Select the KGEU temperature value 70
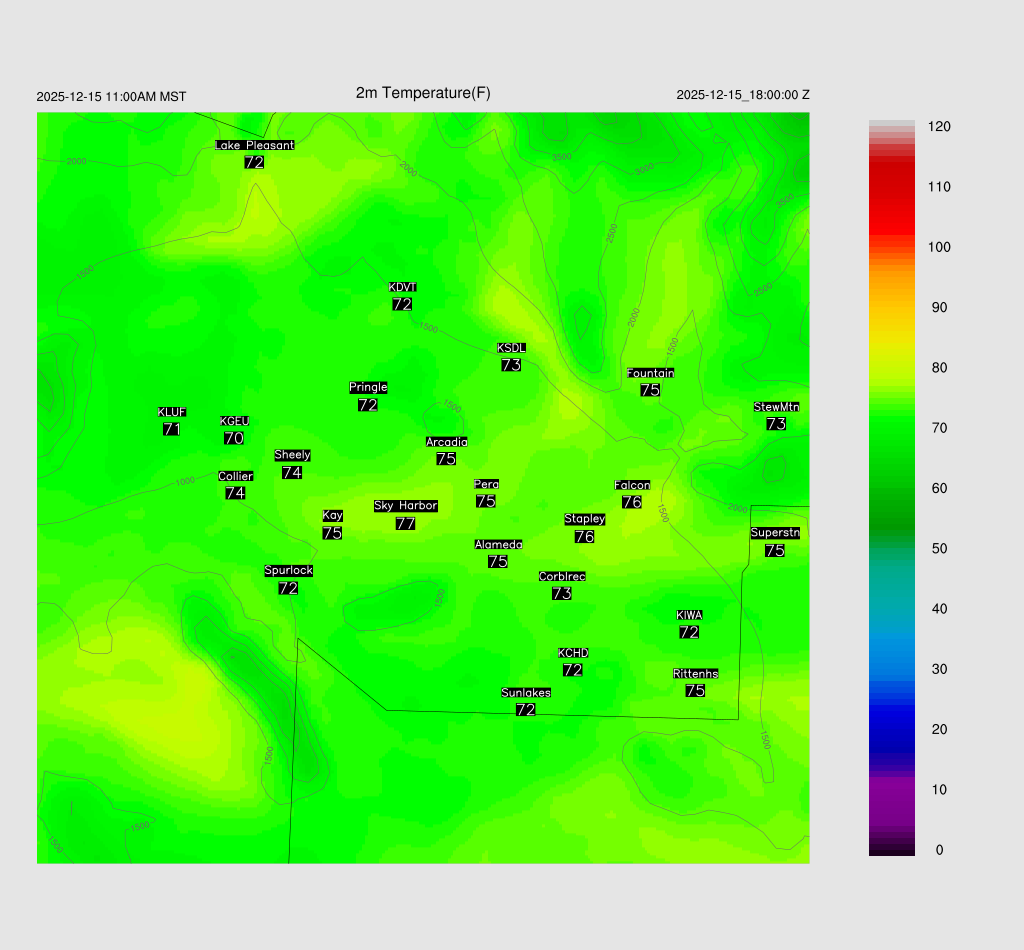 tap(234, 438)
